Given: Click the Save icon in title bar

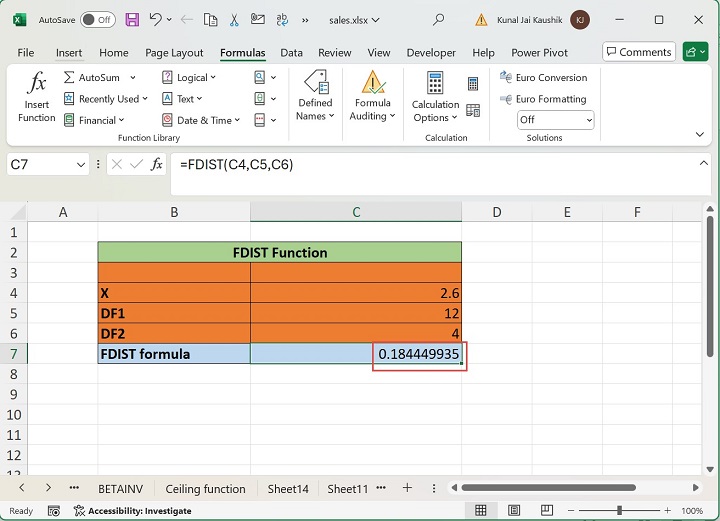Looking at the screenshot, I should click(x=130, y=19).
